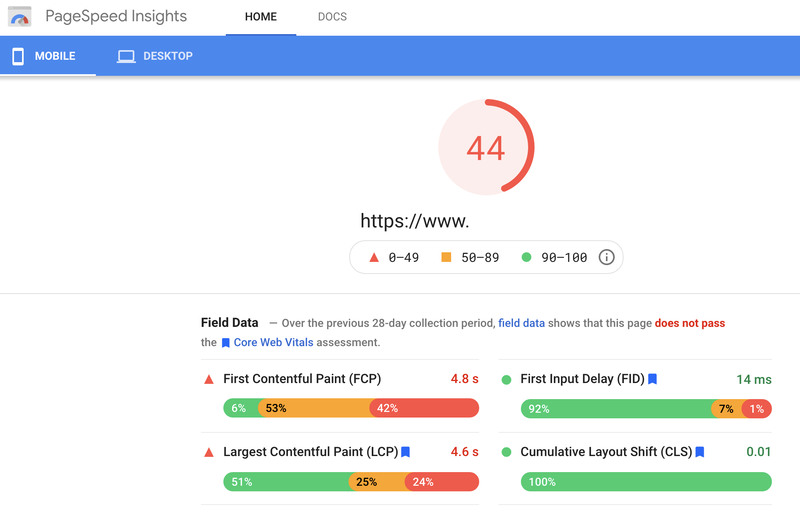Click the red triangle beside First Contentful Paint
Viewport: 800px width, 511px height.
[x=209, y=379]
